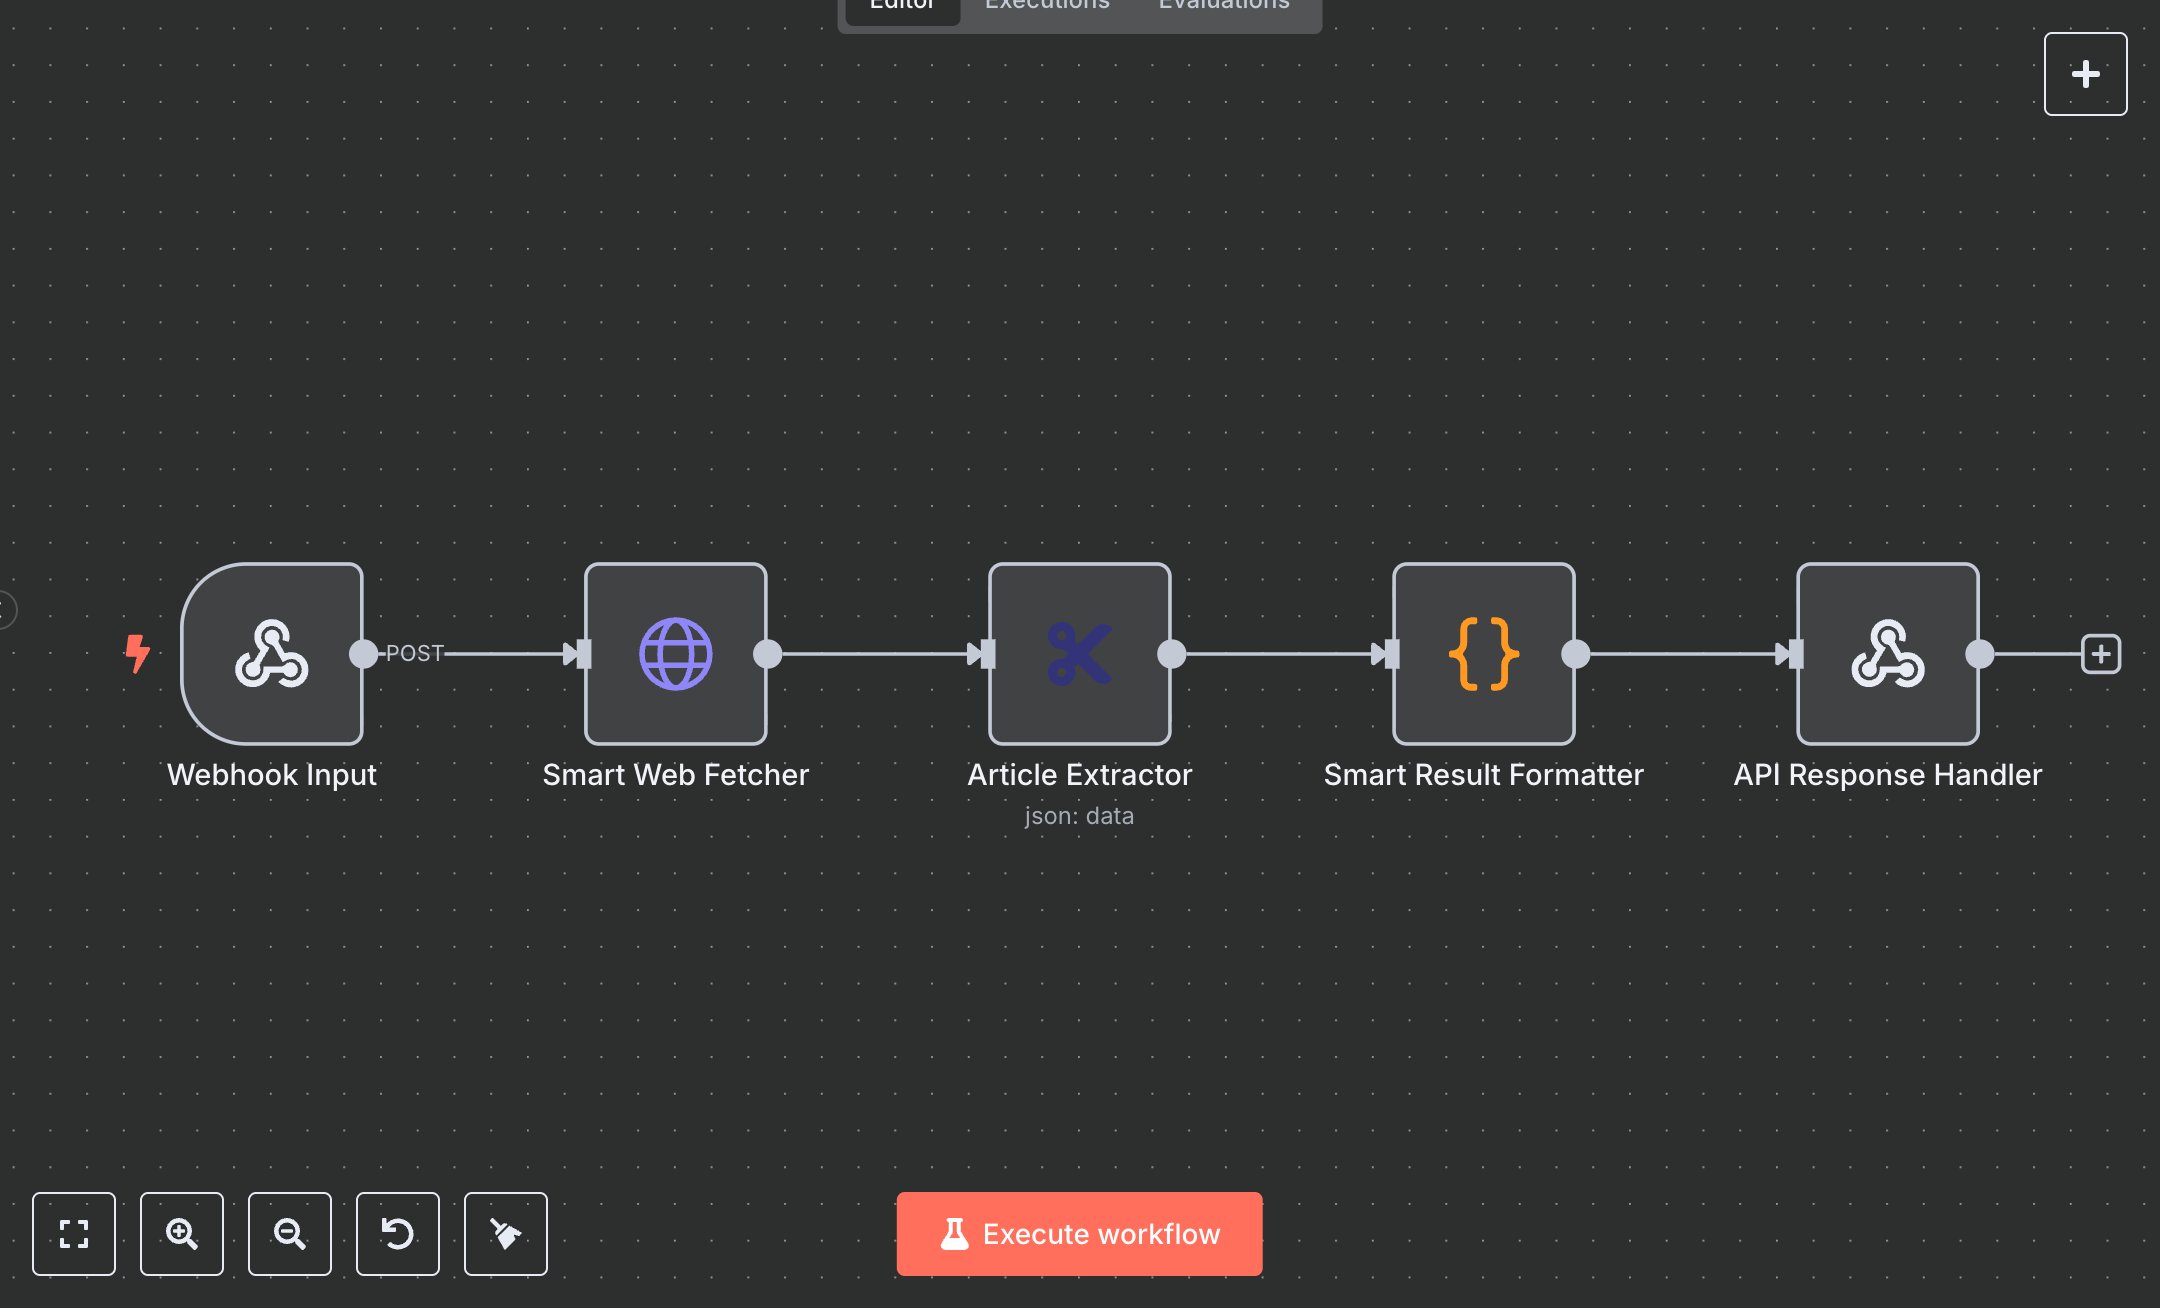Screen dimensions: 2160x1308
Task: Click the Webhook Input node label
Action: (x=272, y=774)
